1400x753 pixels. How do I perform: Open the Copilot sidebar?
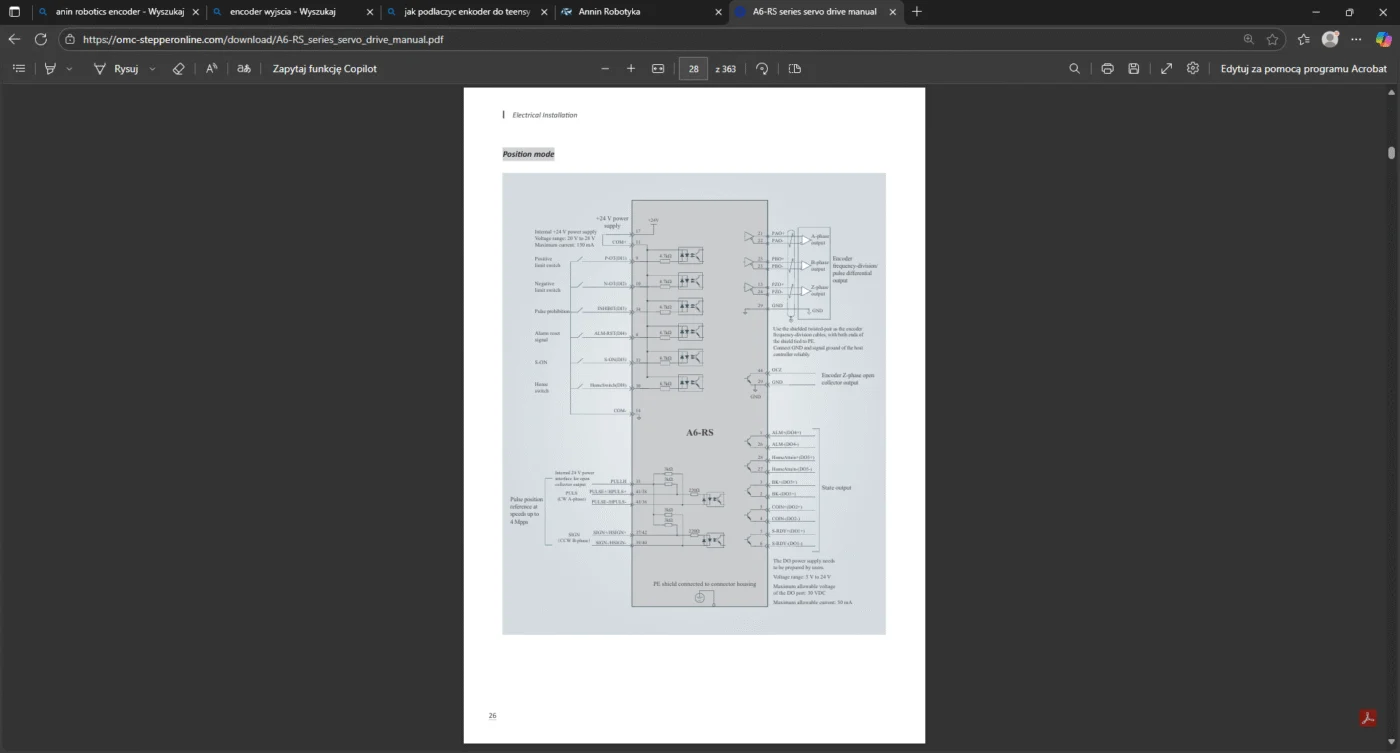tap(1383, 39)
